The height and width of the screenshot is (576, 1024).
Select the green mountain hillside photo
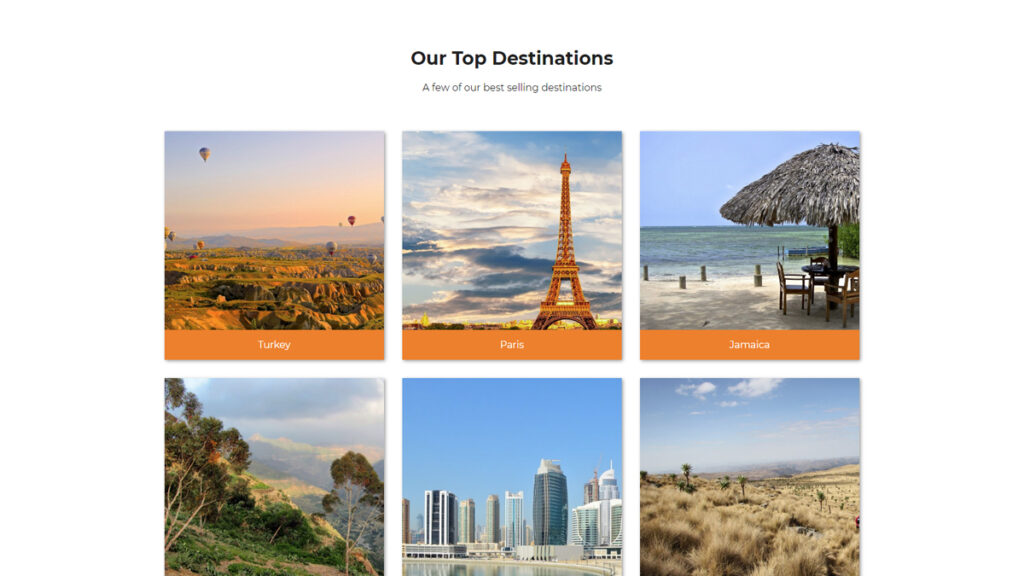click(x=274, y=477)
